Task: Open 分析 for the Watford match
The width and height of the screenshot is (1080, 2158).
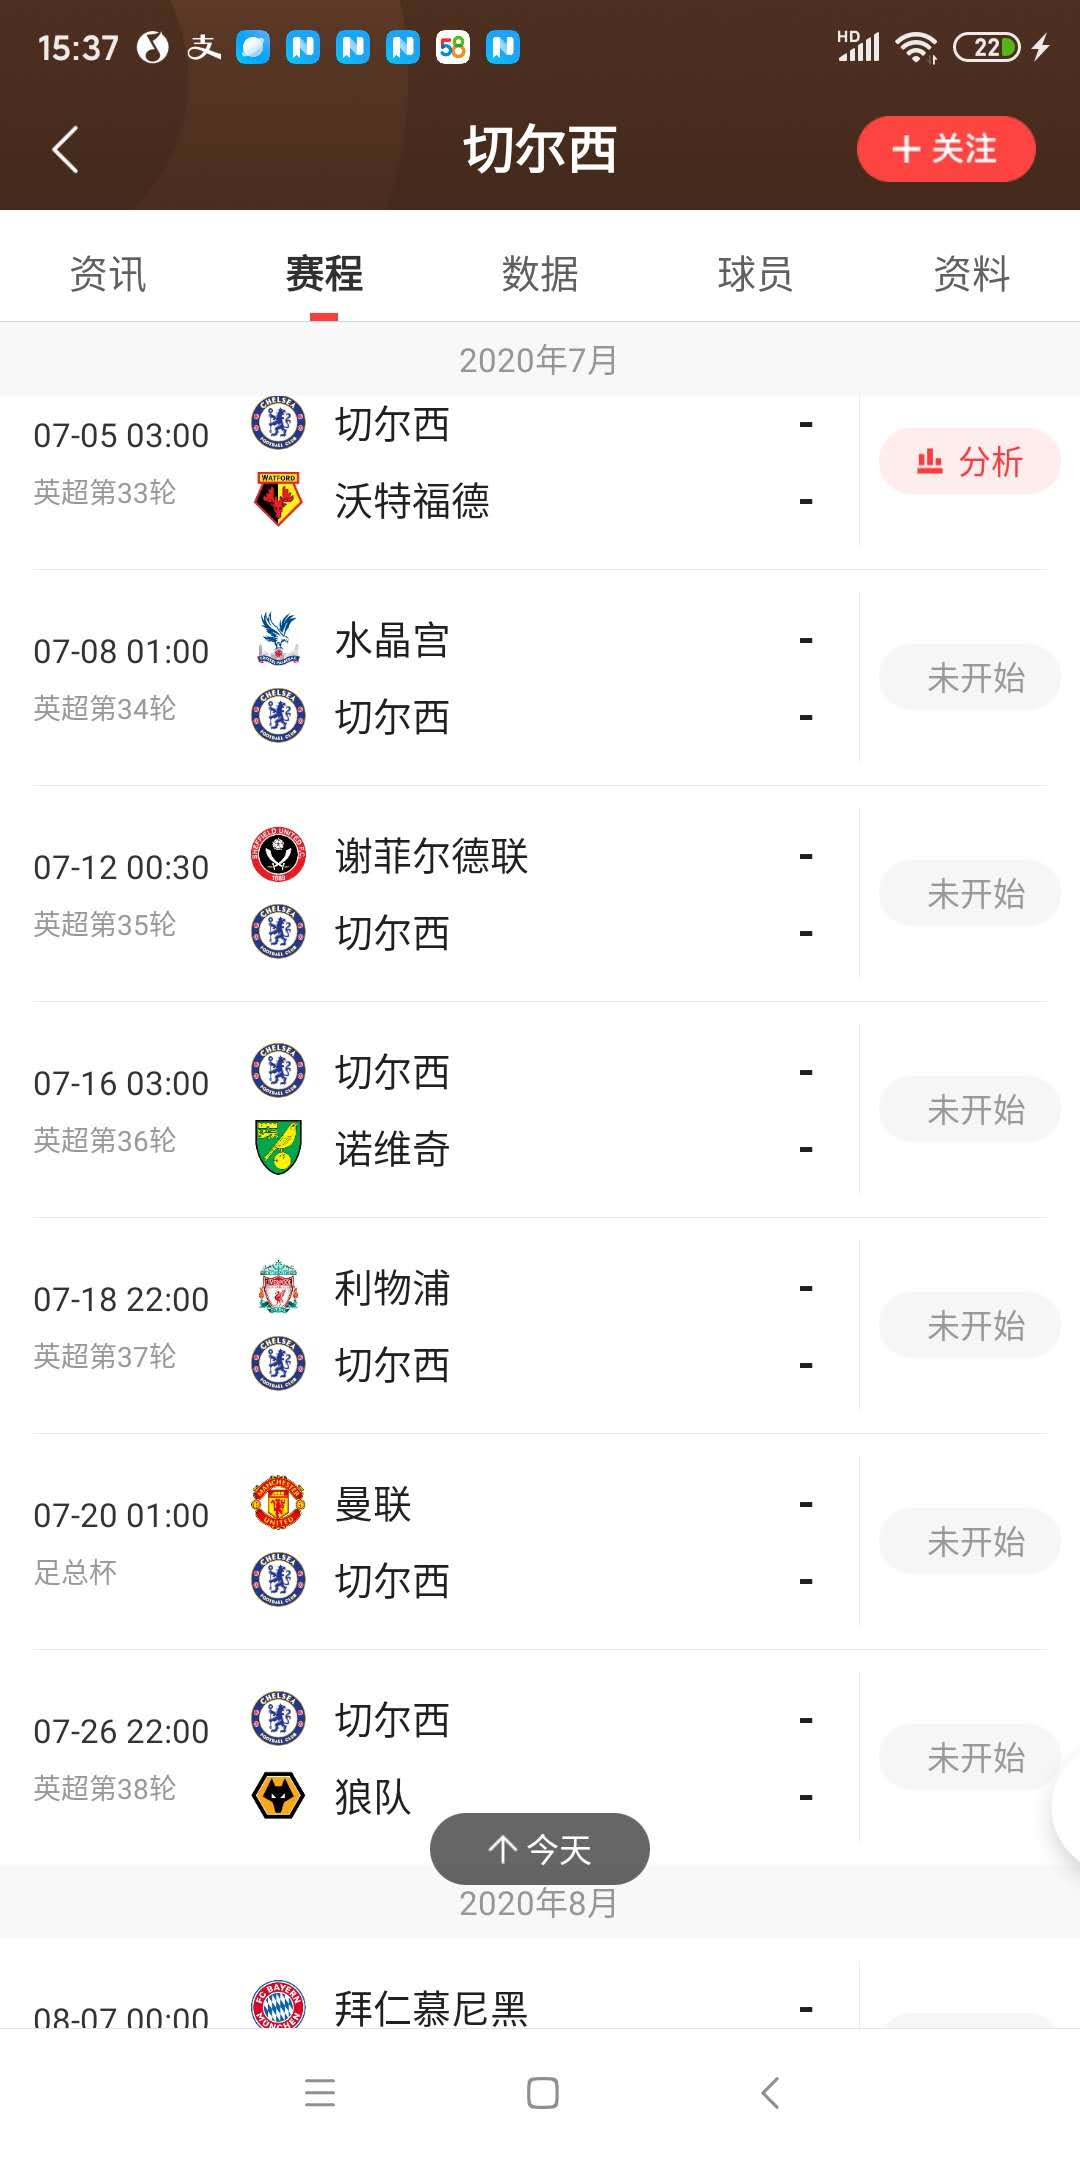Action: pyautogui.click(x=969, y=462)
